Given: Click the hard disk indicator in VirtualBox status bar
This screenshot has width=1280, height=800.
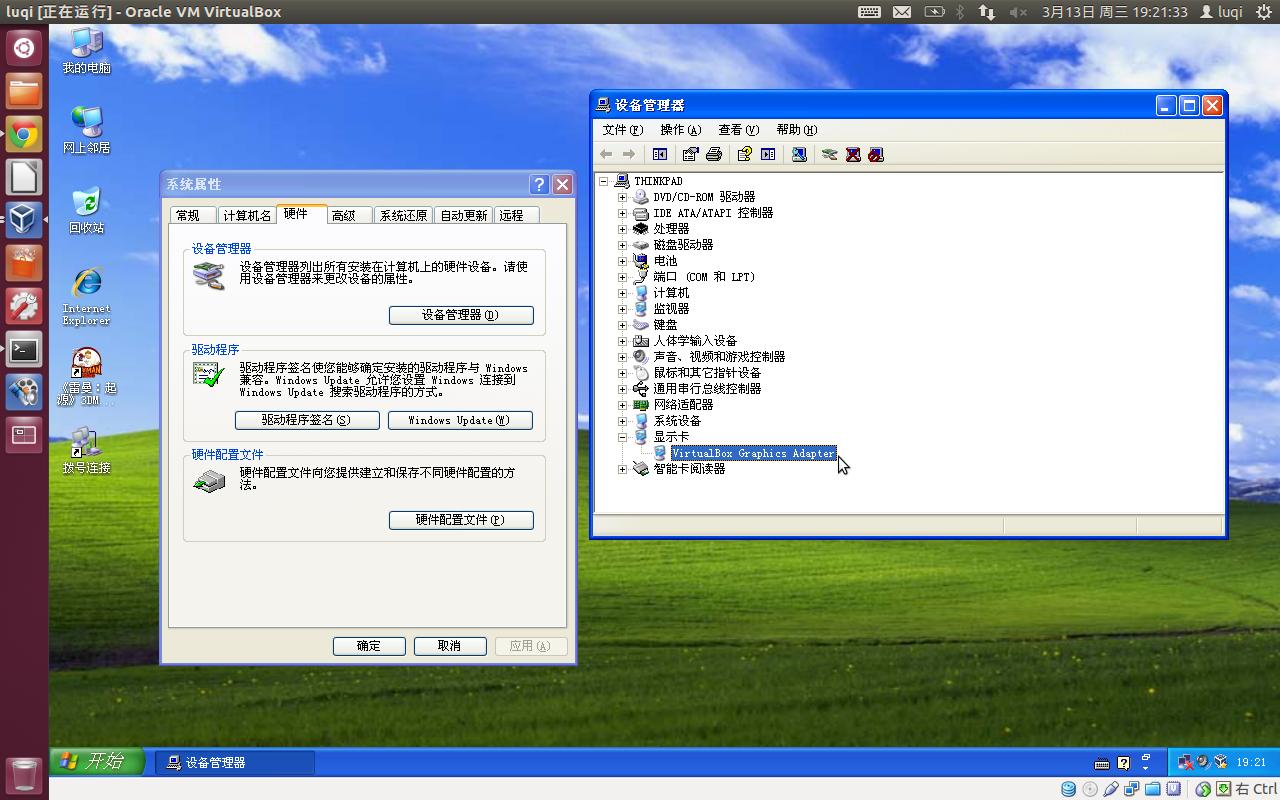Looking at the screenshot, I should click(x=1069, y=789).
